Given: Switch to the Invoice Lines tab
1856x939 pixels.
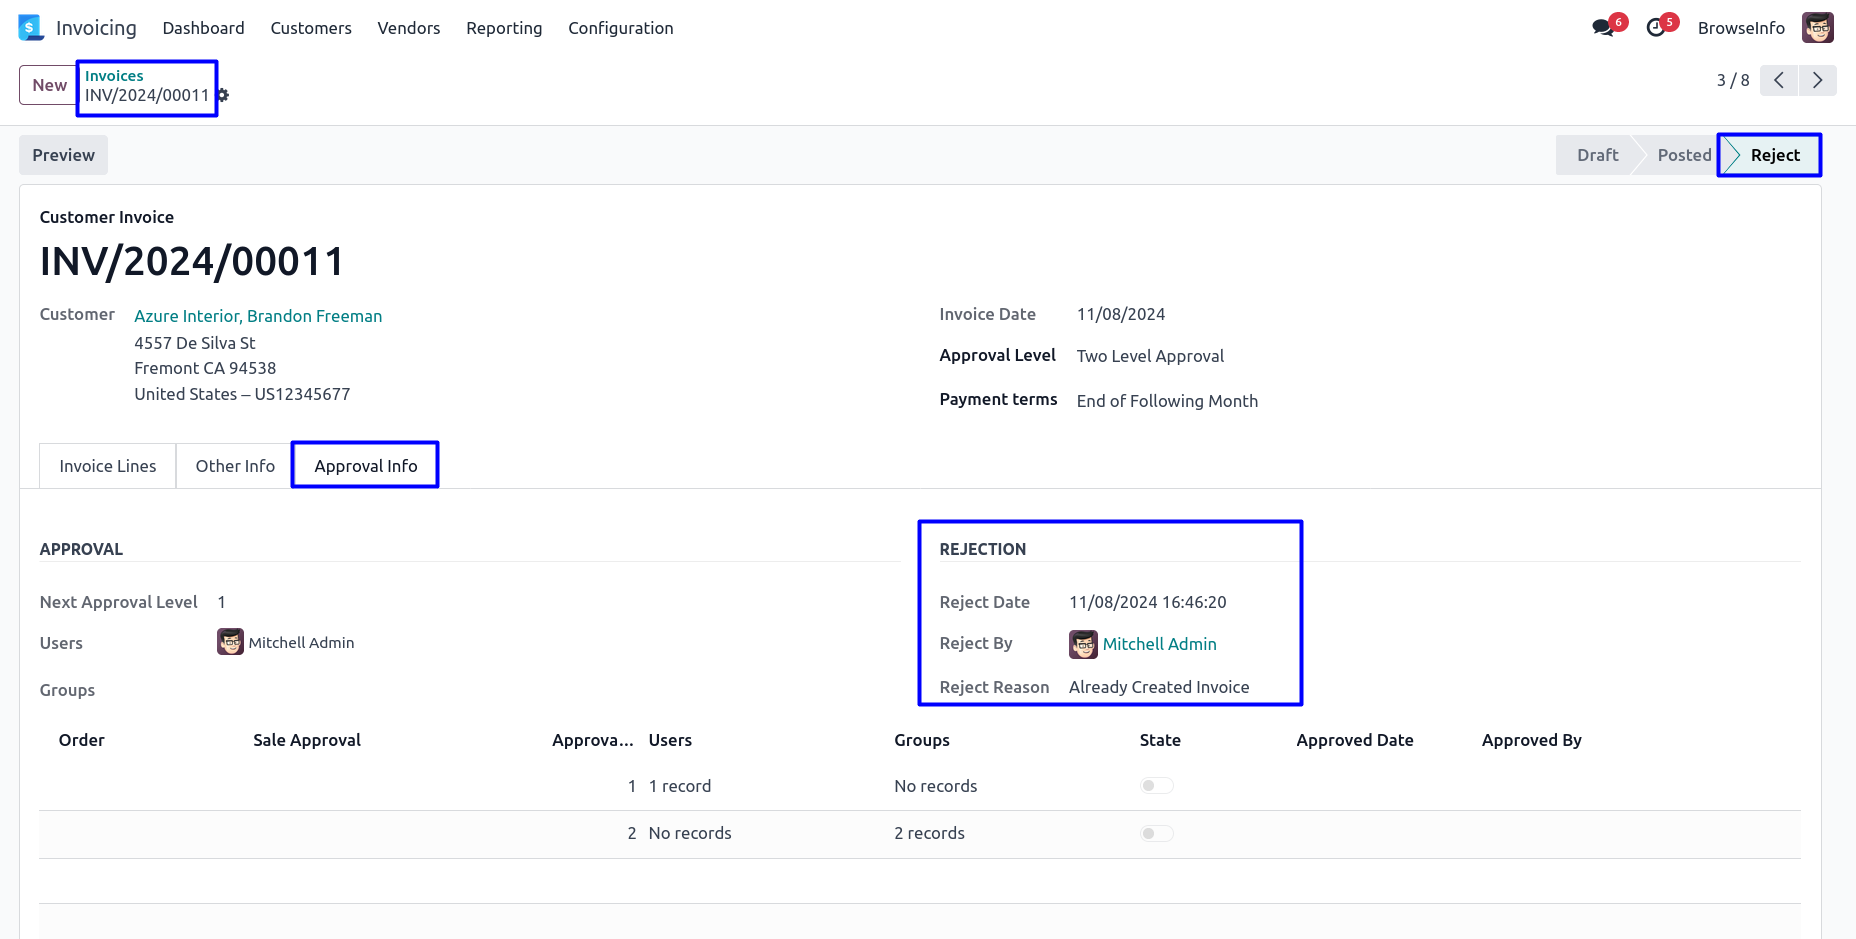Looking at the screenshot, I should coord(108,466).
